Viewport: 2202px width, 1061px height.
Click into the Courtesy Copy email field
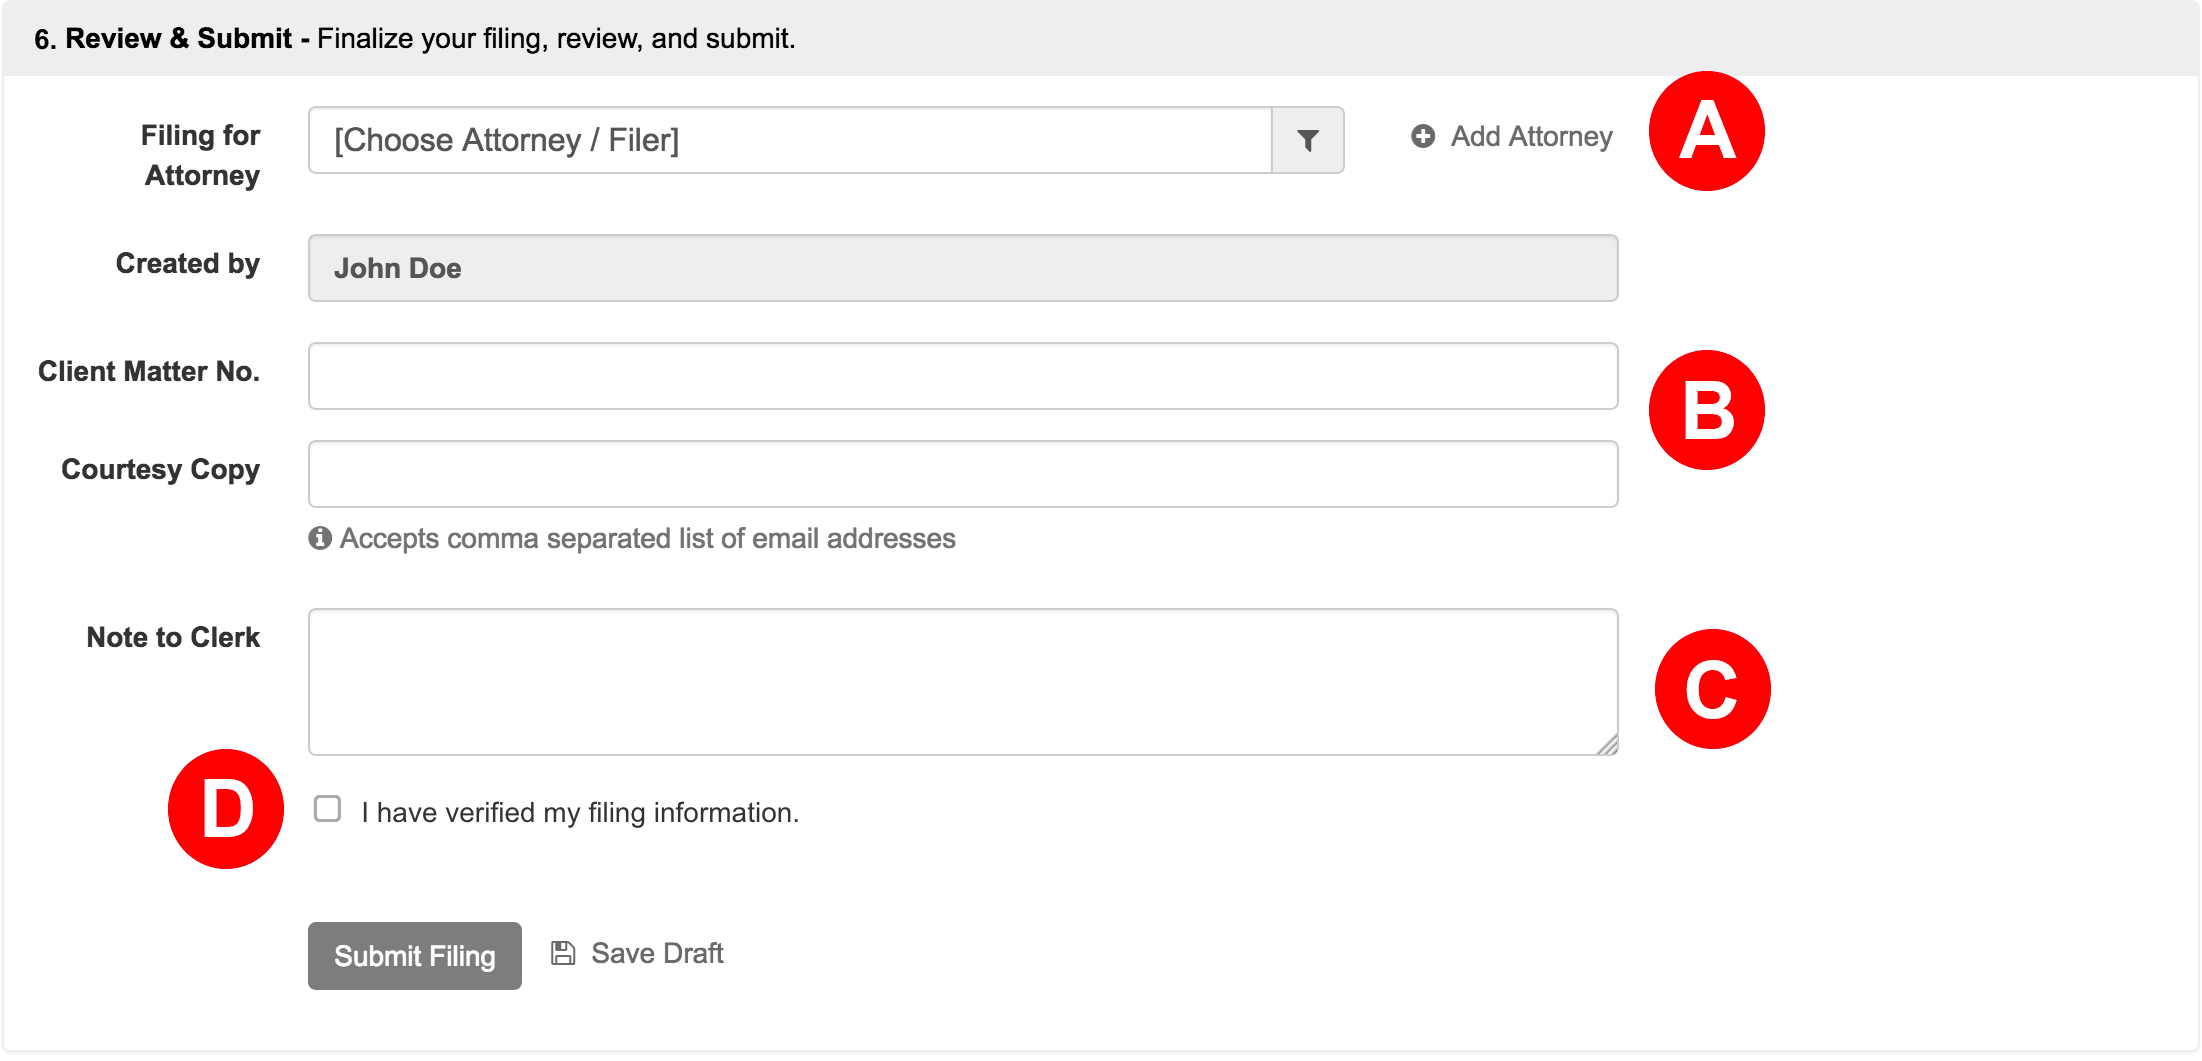pos(962,474)
